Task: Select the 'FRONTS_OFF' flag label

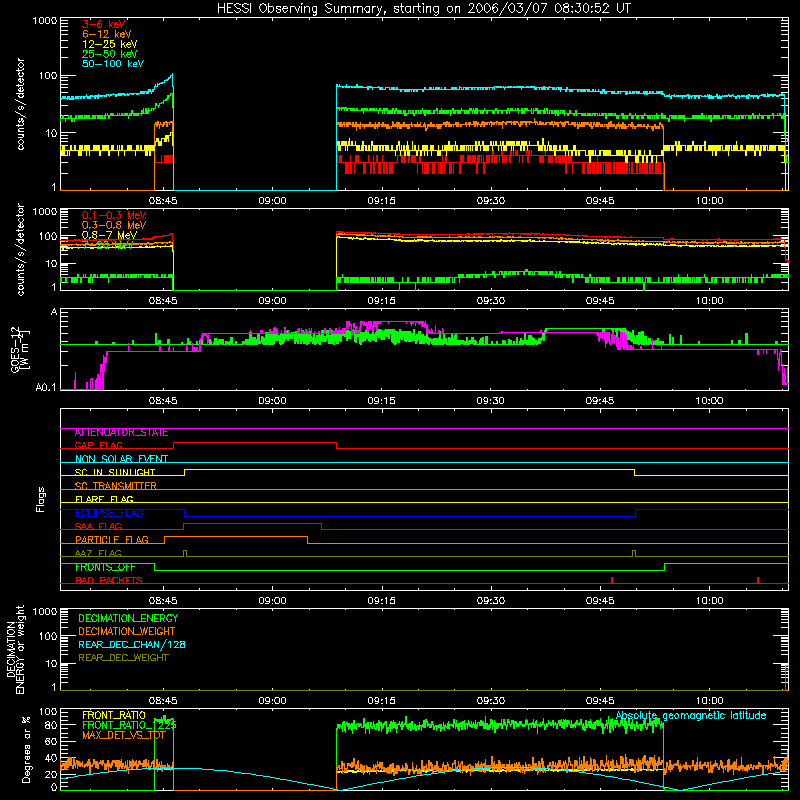Action: click(105, 567)
